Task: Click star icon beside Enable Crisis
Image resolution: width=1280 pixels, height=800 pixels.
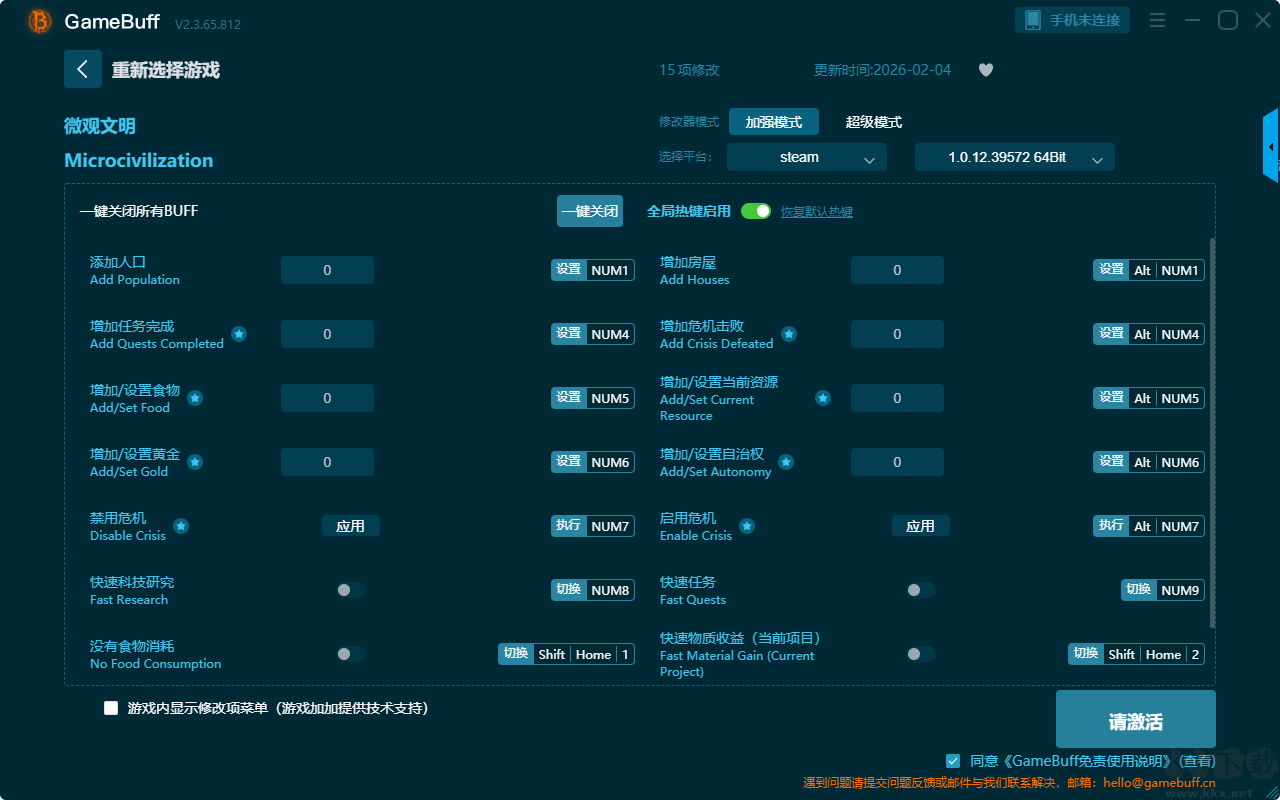Action: (747, 526)
